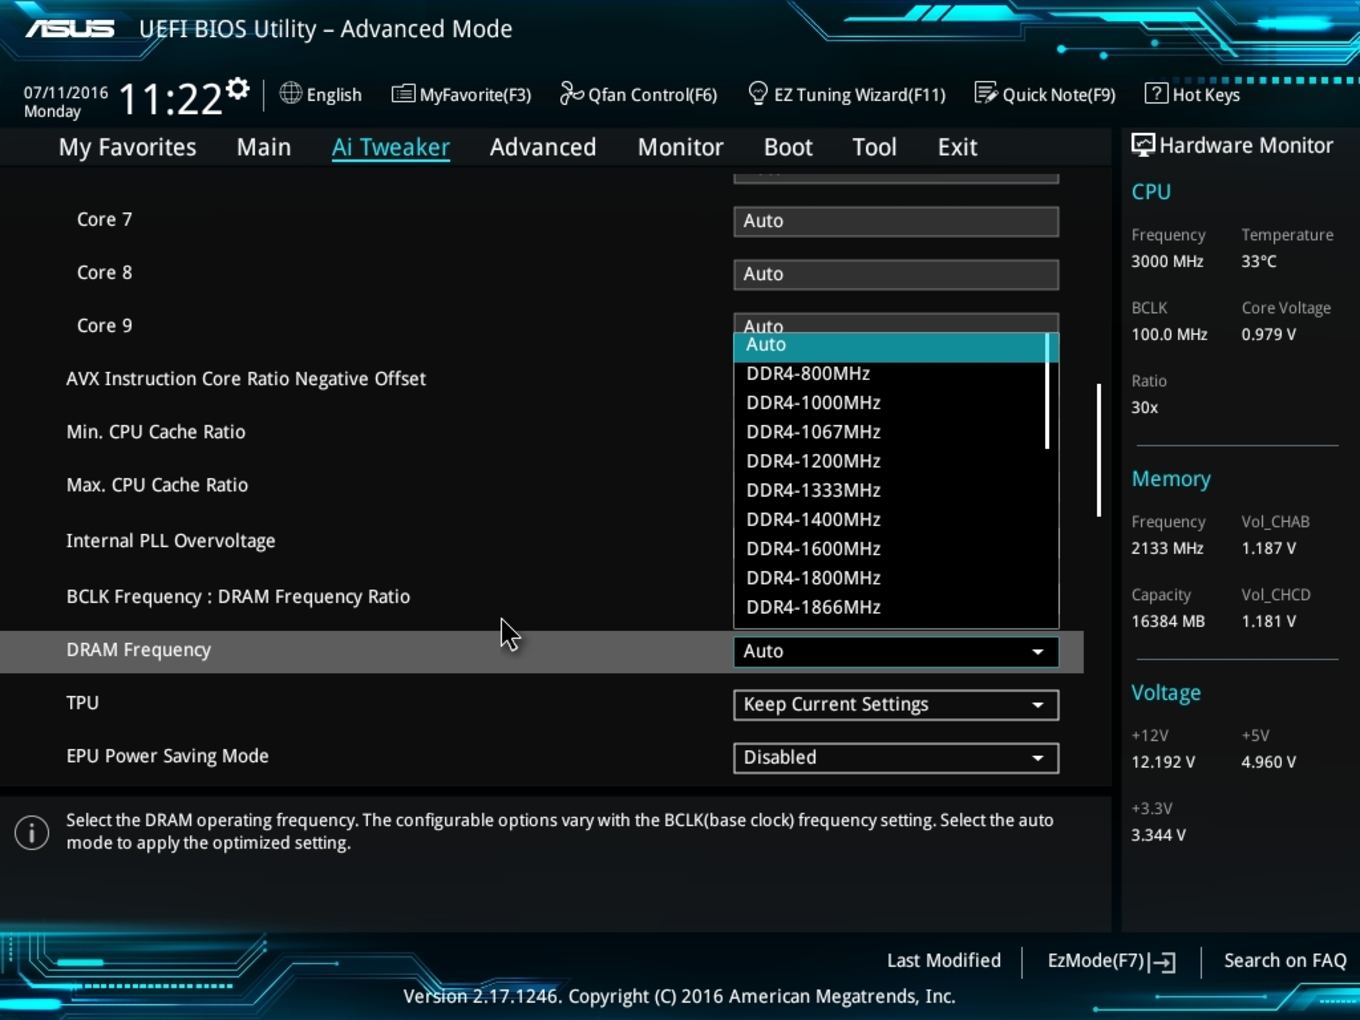
Task: Click the Qfan Control fan icon
Action: (x=571, y=93)
